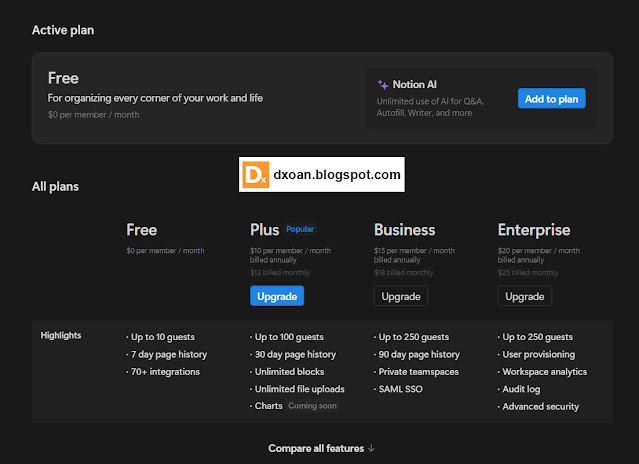Screen dimensions: 639x464
Task: Click the Popular badge next to Plus
Action: click(x=300, y=229)
